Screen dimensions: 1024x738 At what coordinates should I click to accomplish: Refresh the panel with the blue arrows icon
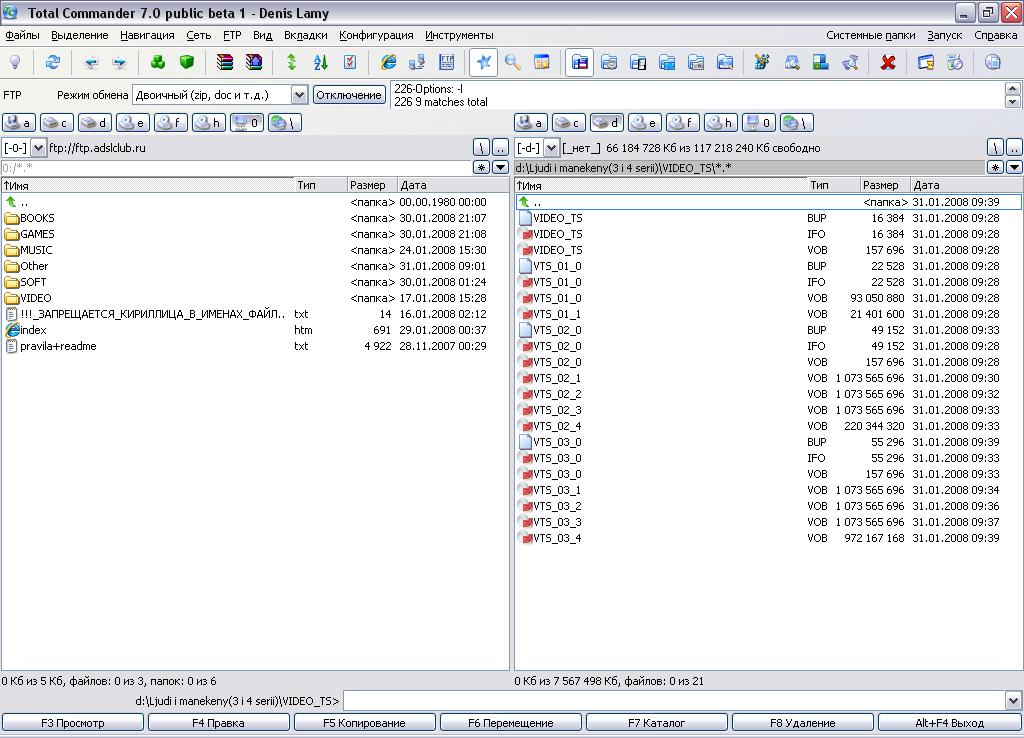click(x=53, y=63)
